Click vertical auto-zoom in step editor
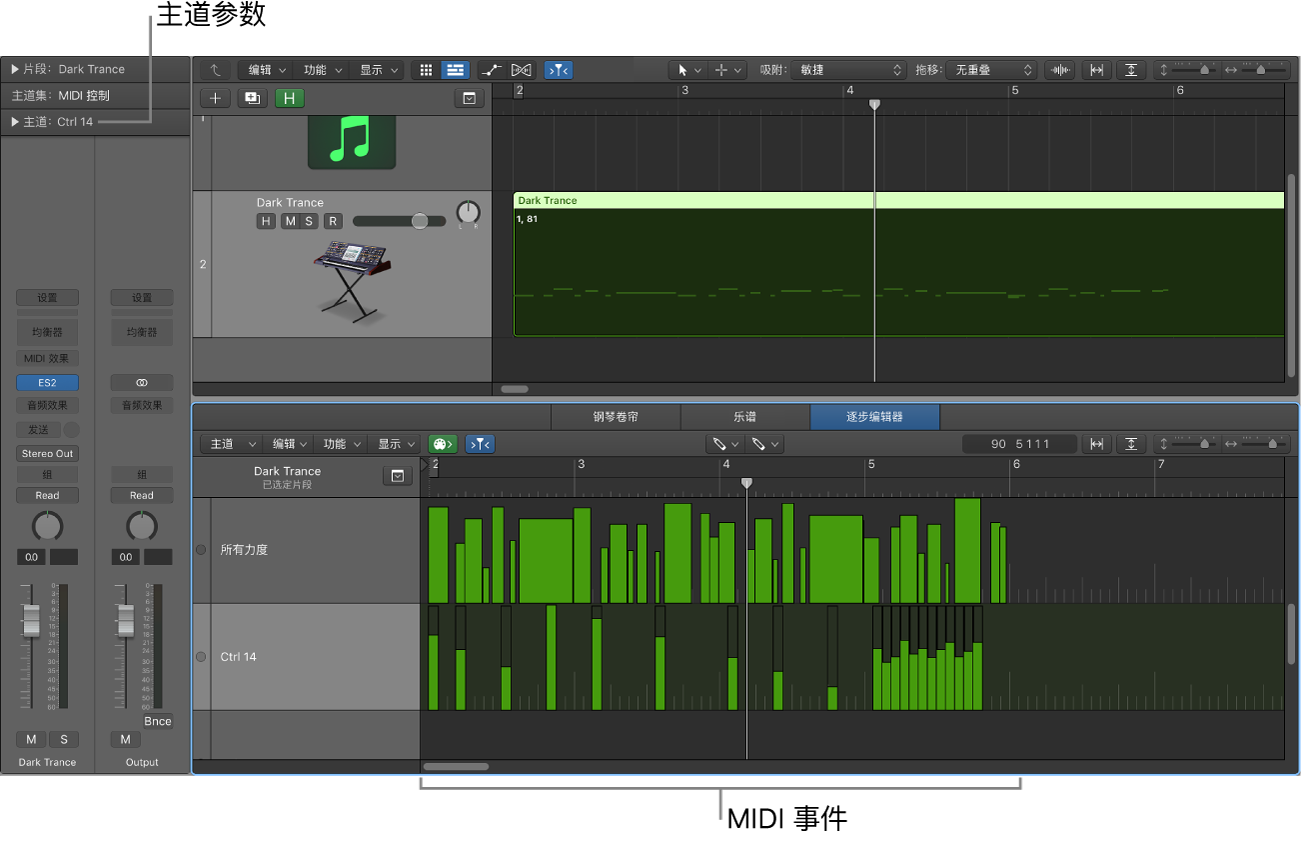The height and width of the screenshot is (841, 1303). [1131, 444]
